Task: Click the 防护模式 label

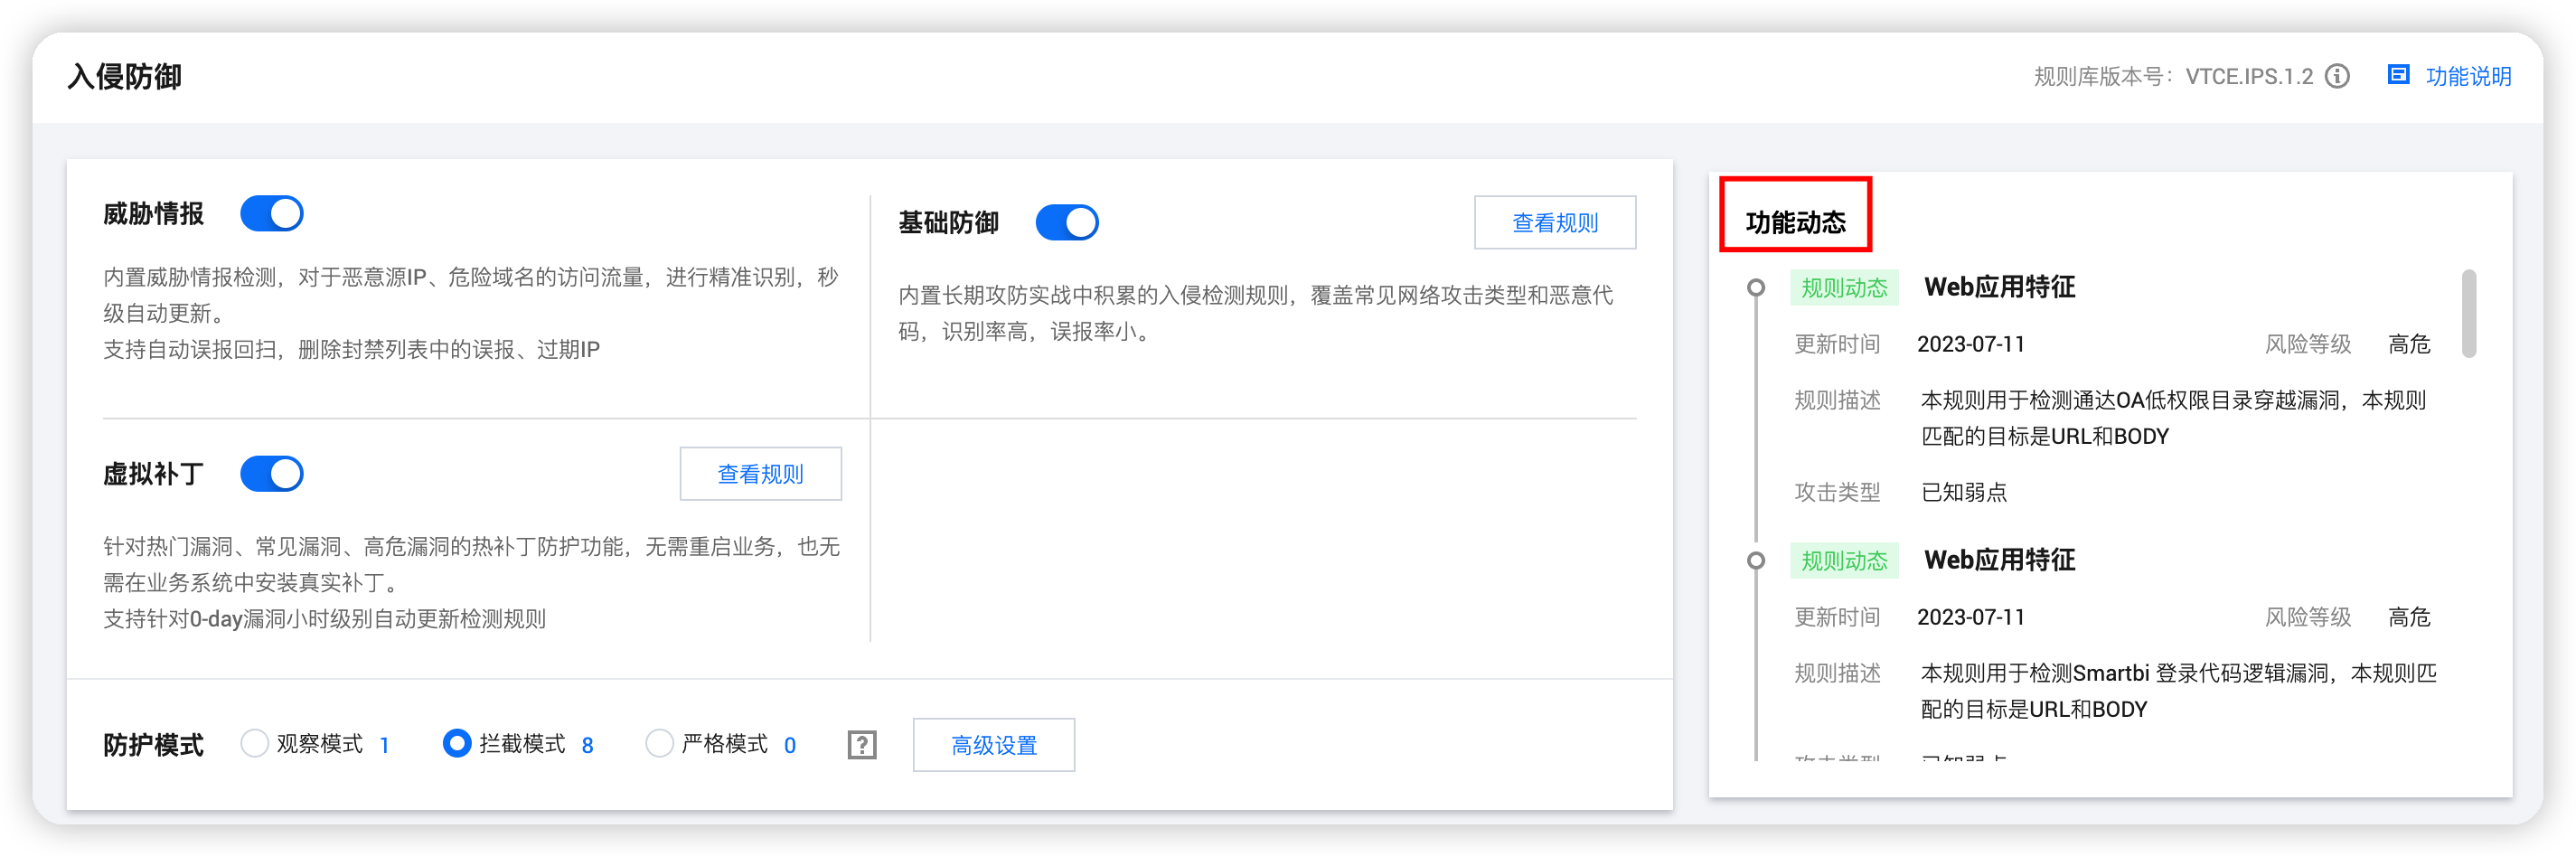Action: coord(153,745)
